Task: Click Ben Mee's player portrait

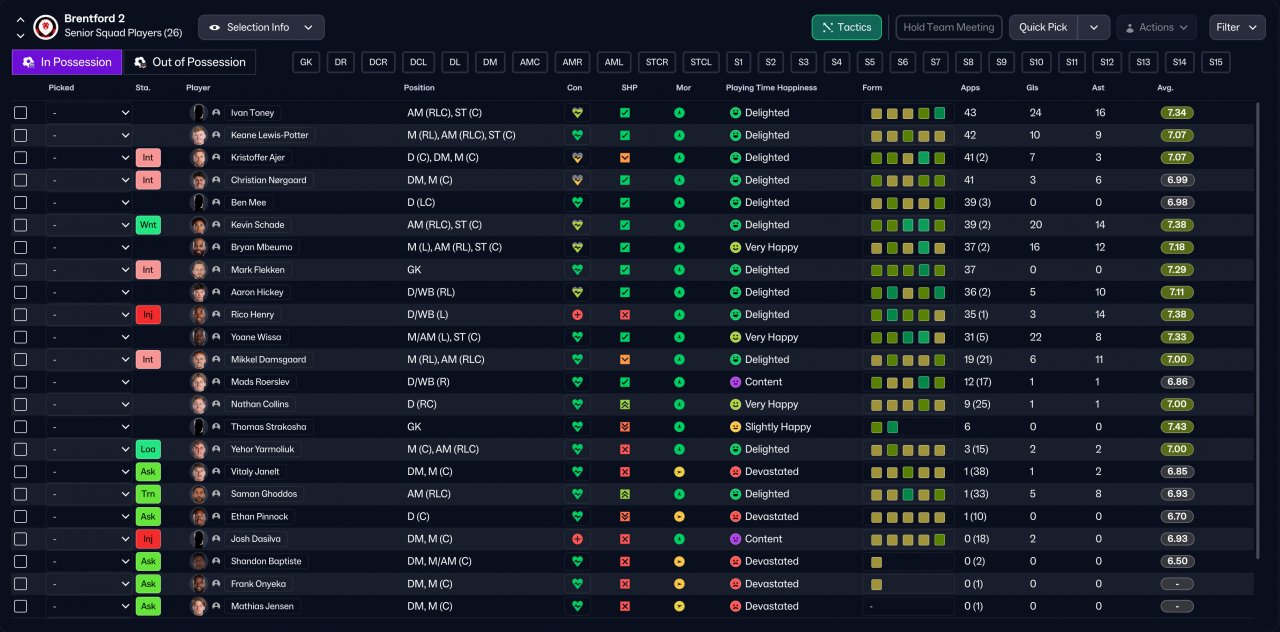Action: click(199, 203)
